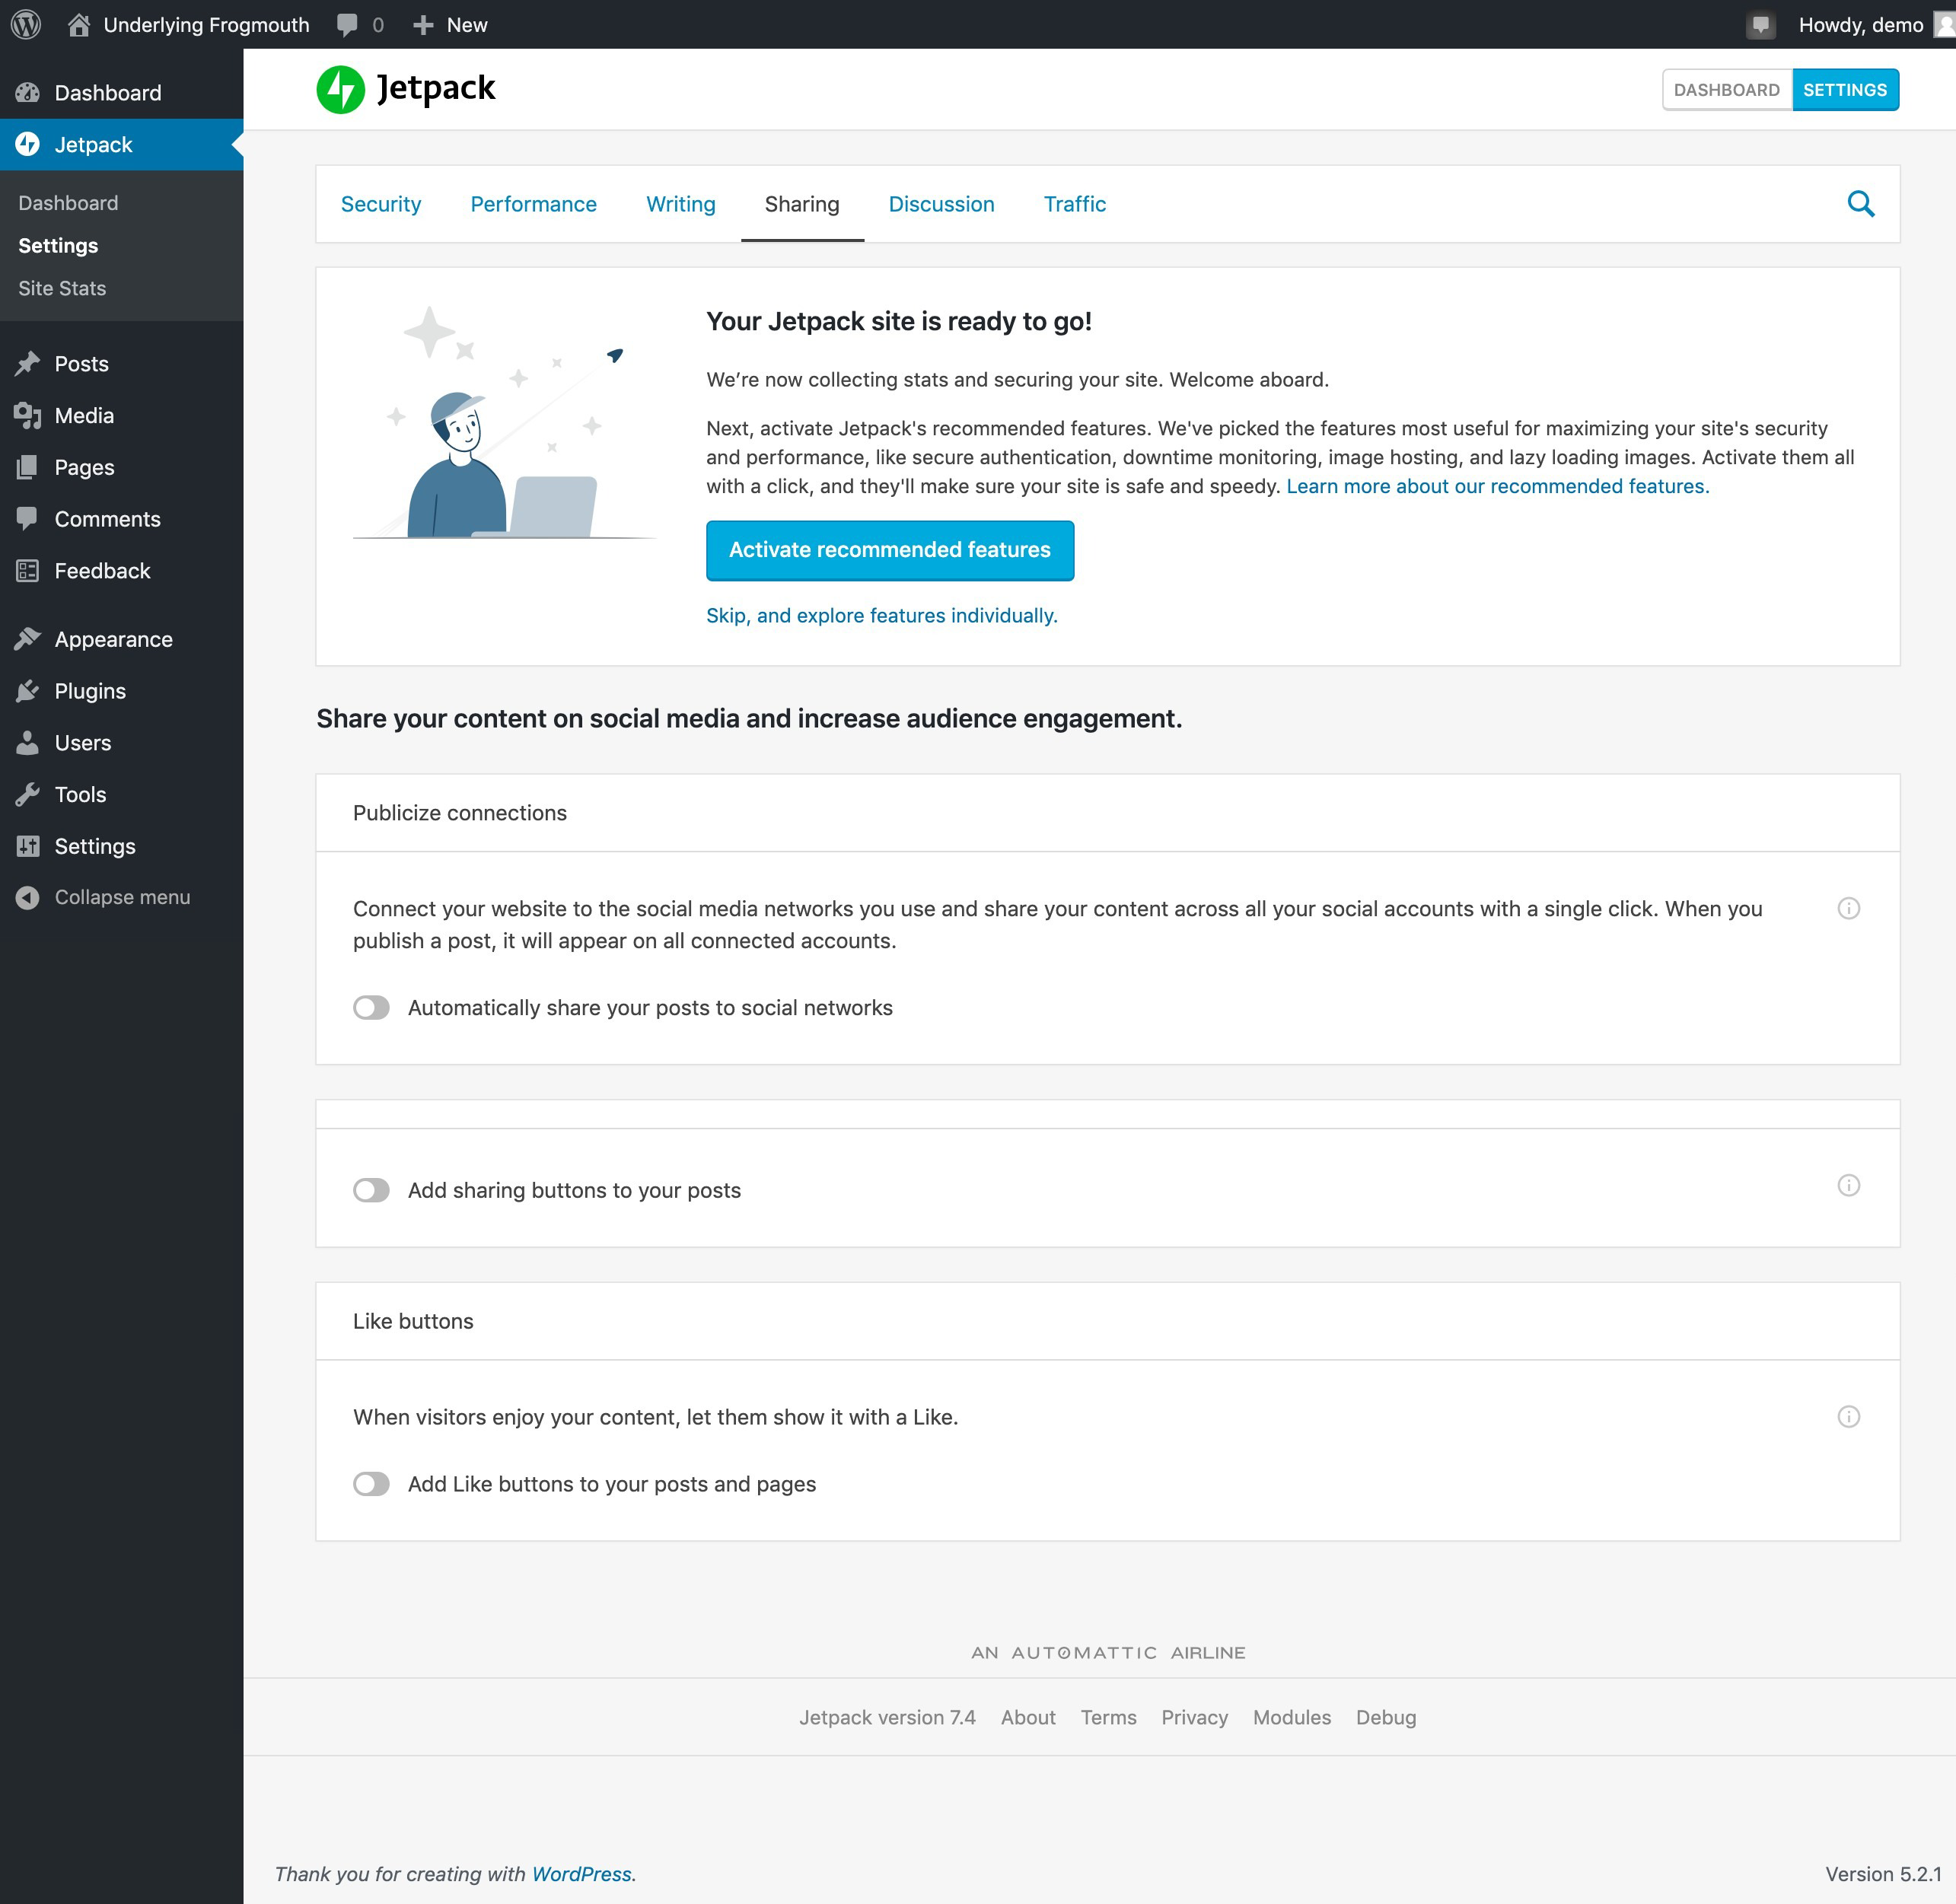Open the comments bubble icon in the admin bar
The width and height of the screenshot is (1956, 1904).
pyautogui.click(x=348, y=25)
